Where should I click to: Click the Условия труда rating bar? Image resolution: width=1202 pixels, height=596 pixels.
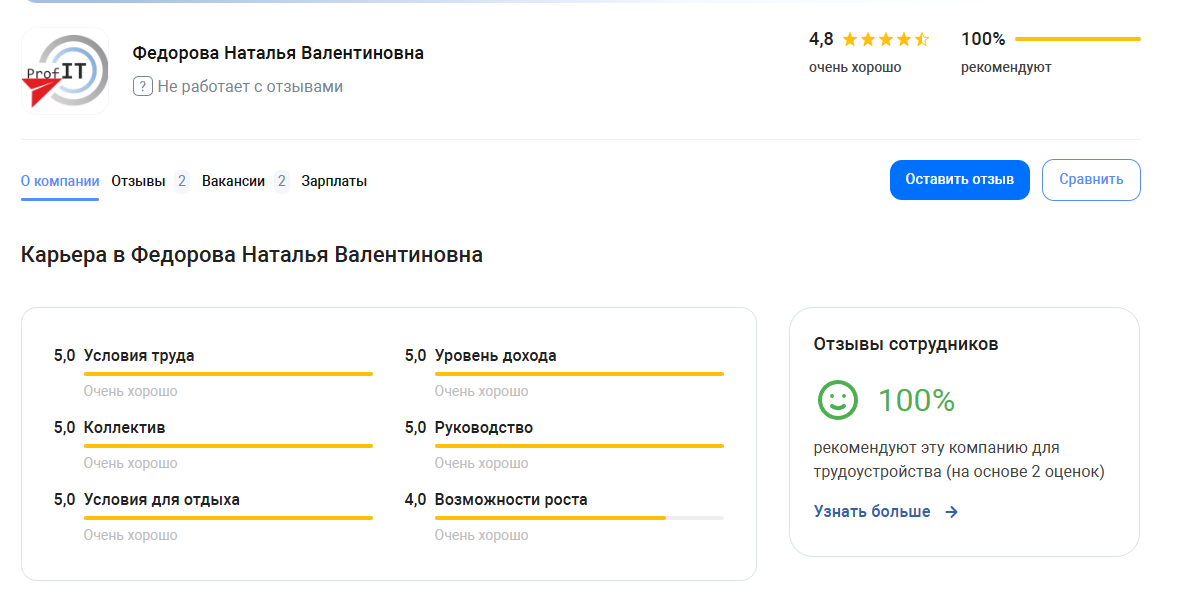tap(228, 374)
